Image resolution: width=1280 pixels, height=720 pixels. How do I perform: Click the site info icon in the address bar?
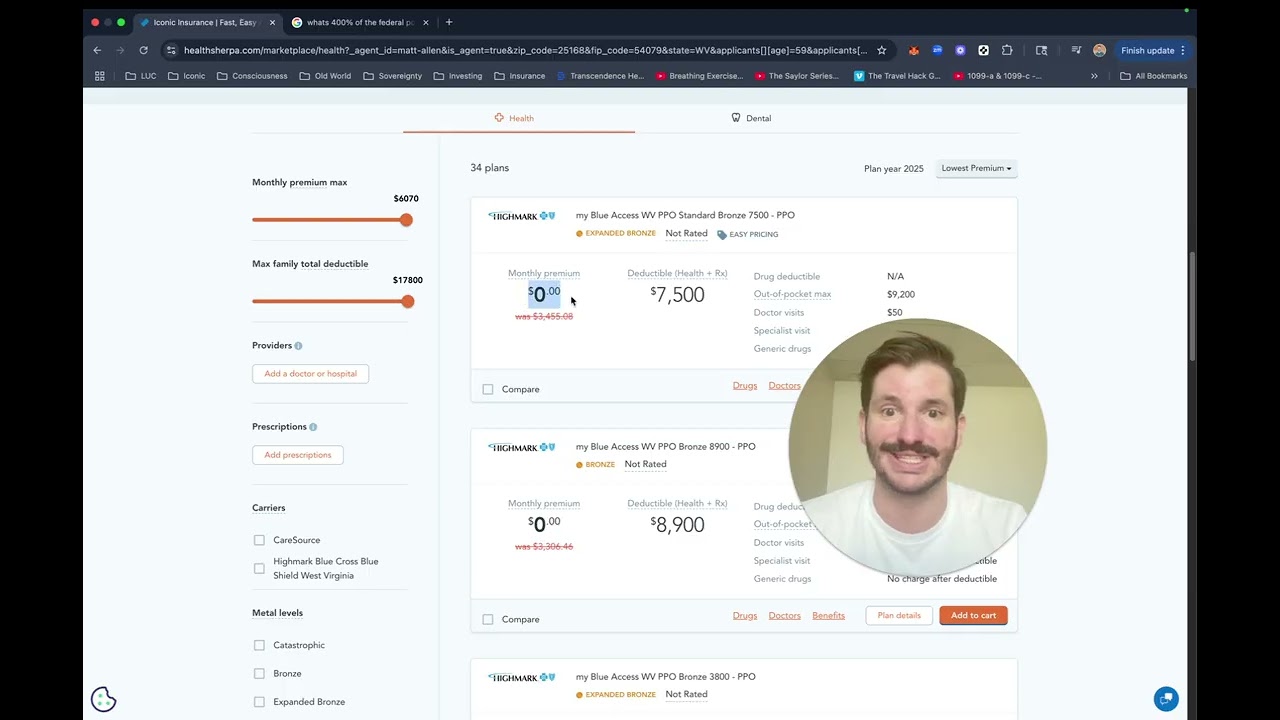pos(171,50)
